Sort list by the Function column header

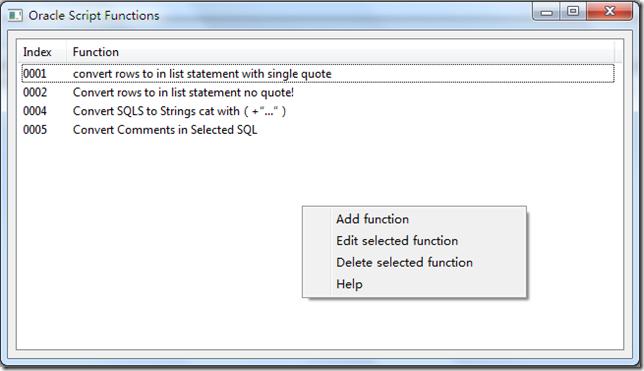[340, 52]
